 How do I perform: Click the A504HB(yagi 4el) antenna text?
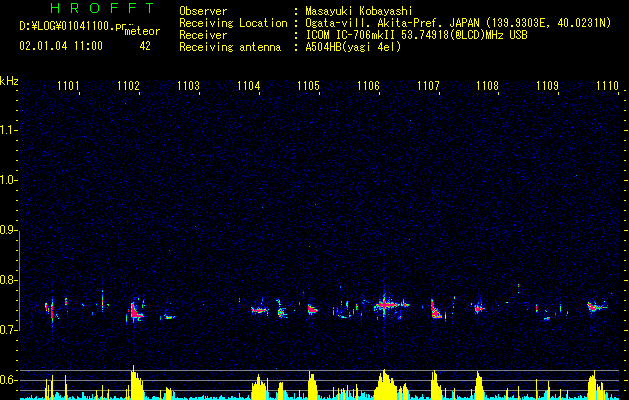pos(353,47)
